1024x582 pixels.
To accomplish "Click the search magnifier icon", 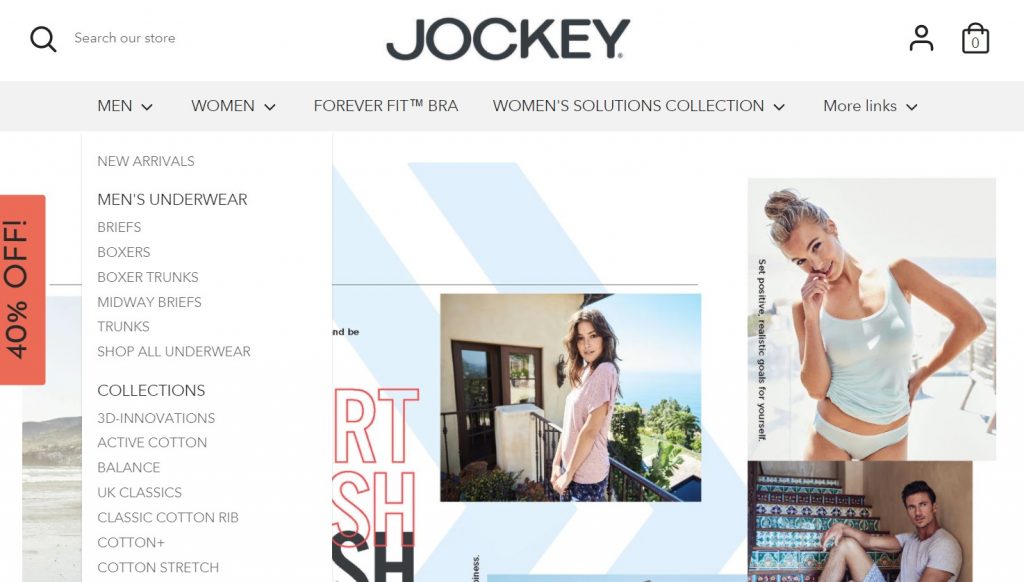I will tap(43, 39).
